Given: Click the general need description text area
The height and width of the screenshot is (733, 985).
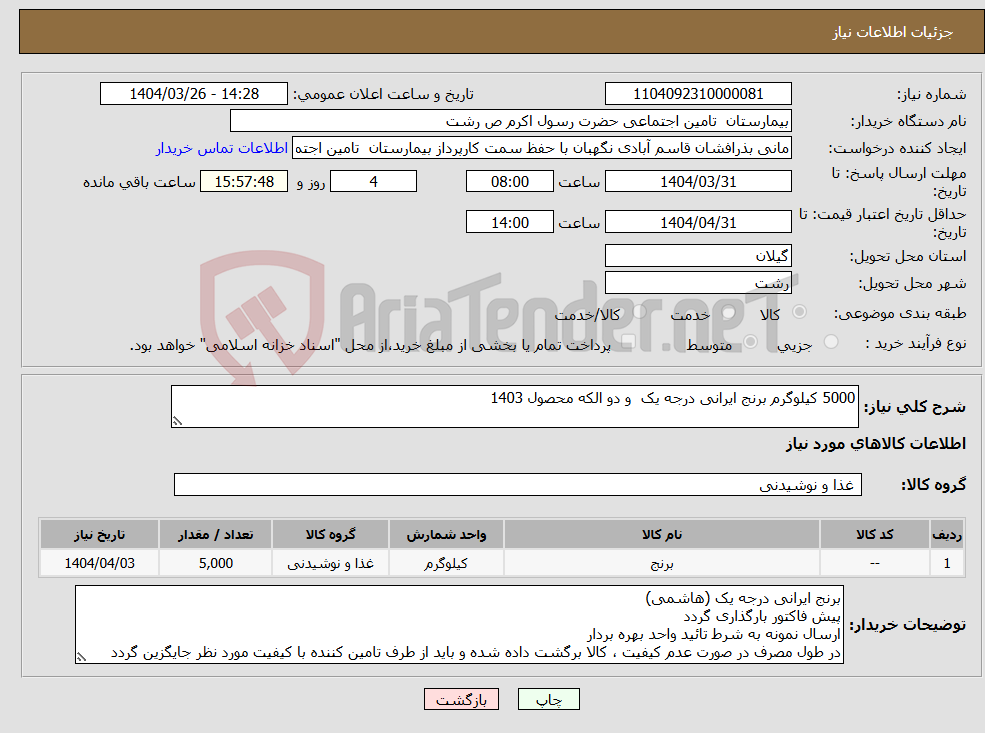Looking at the screenshot, I should click(514, 406).
